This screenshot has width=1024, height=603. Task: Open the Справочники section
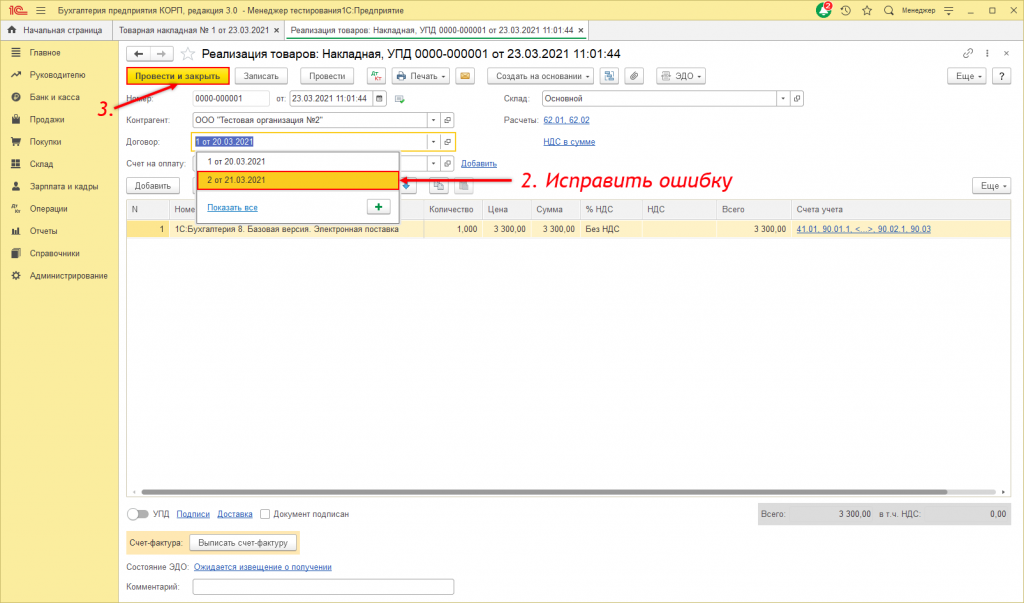54,253
